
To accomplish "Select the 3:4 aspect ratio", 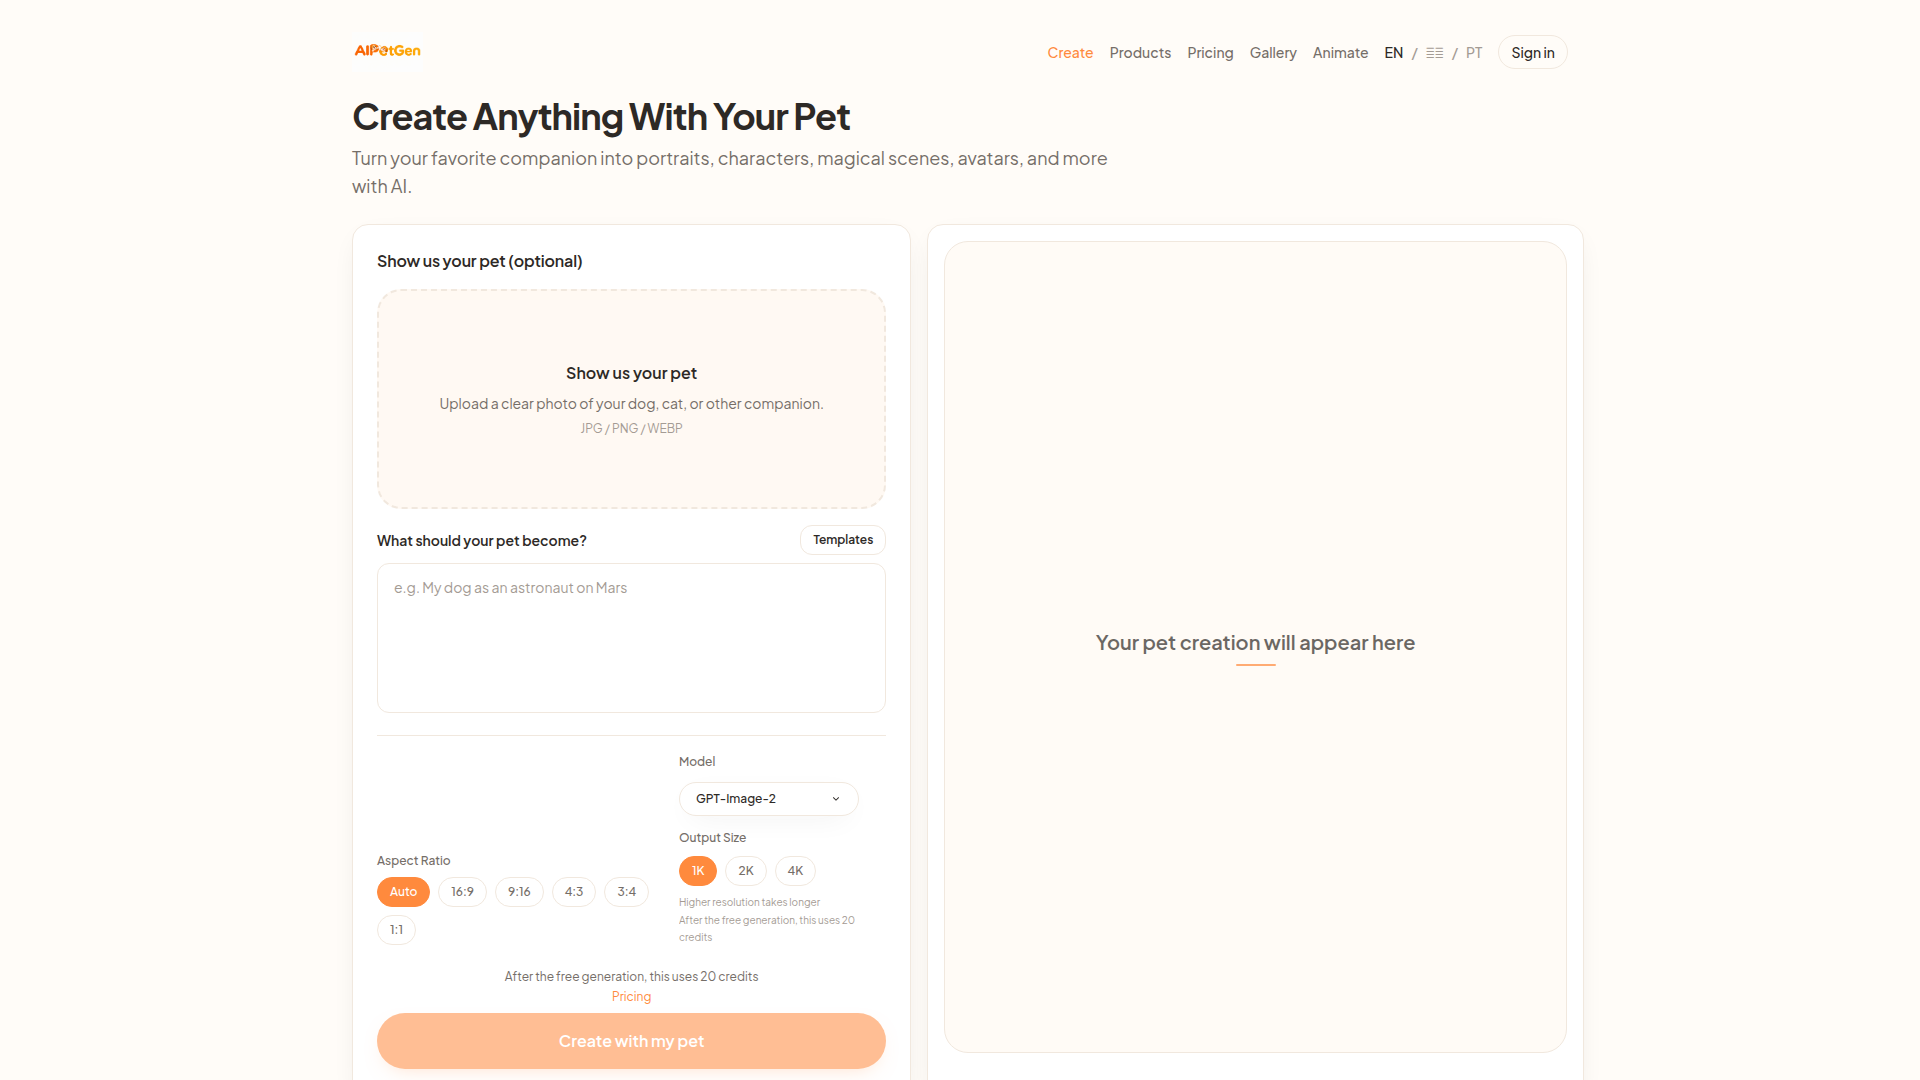I will point(627,892).
